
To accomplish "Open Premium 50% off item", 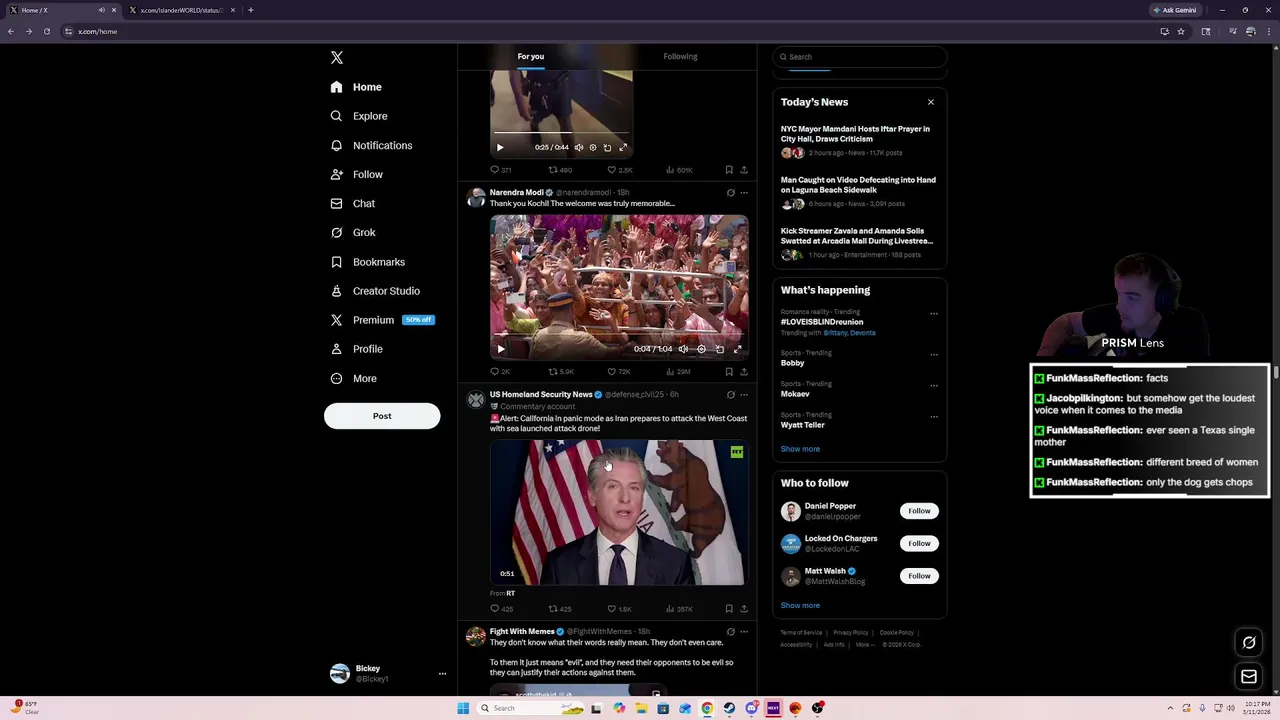I will tap(382, 320).
